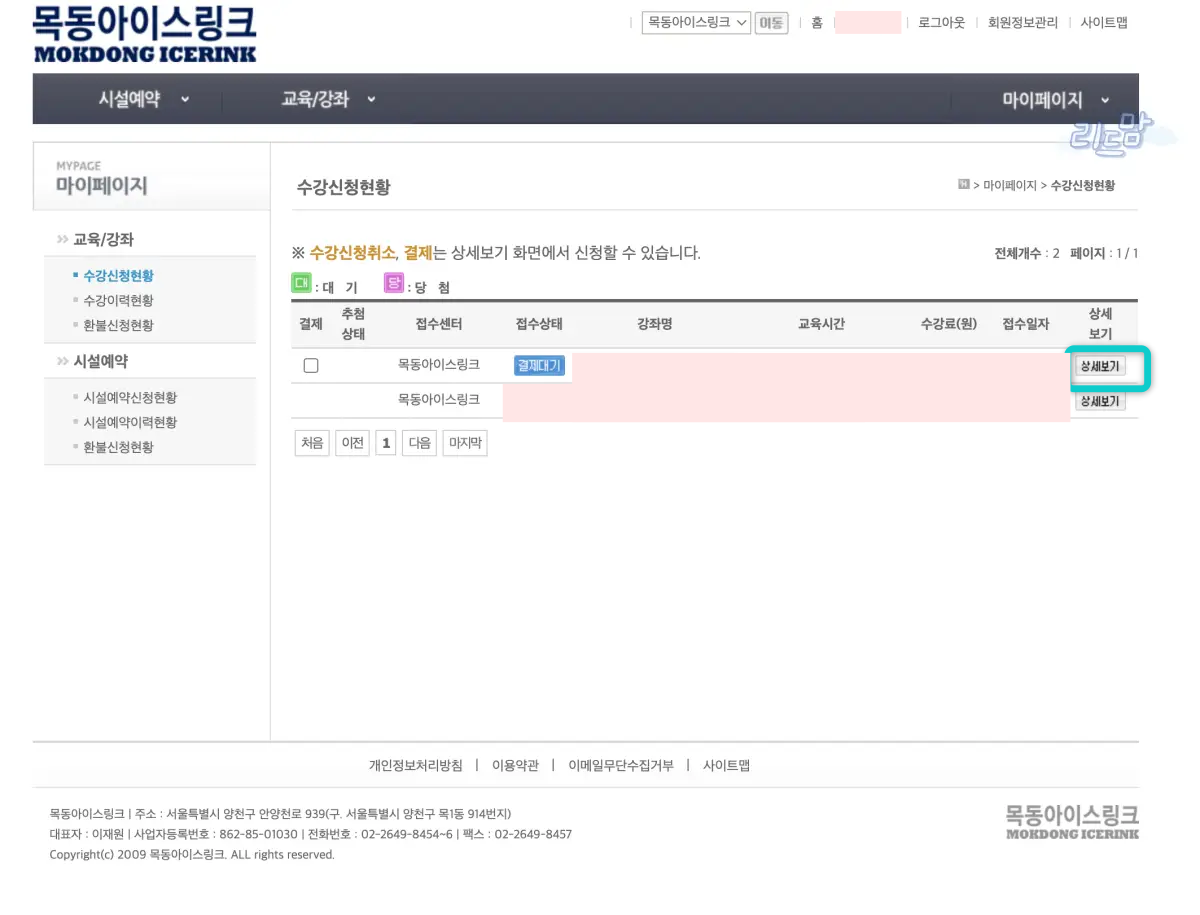1200x915 pixels.
Task: Open 이용약관 footer link
Action: click(x=515, y=765)
